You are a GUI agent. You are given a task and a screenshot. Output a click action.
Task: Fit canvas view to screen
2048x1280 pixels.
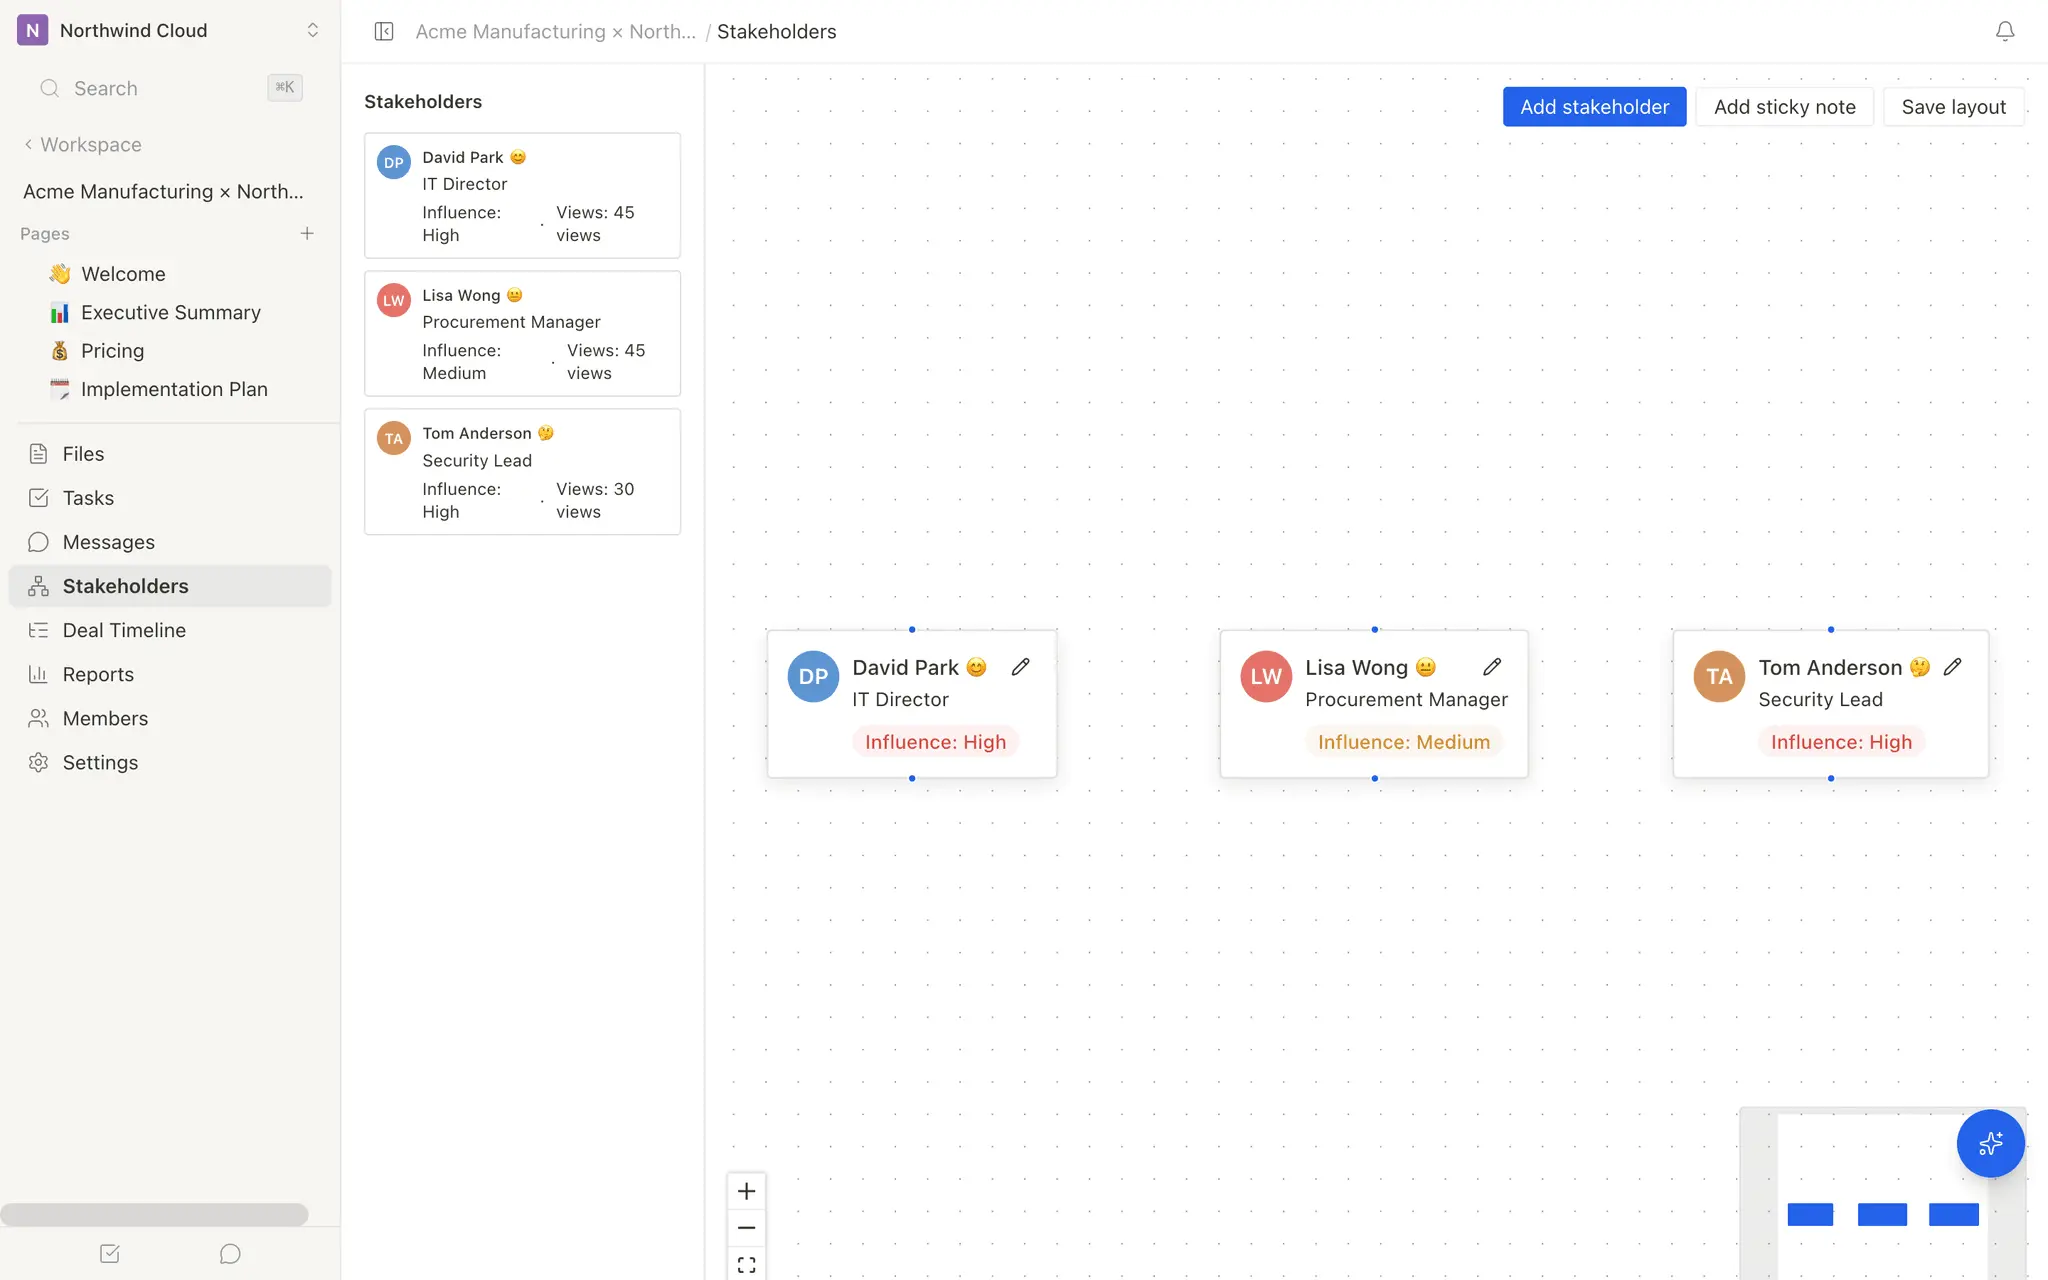coord(746,1264)
